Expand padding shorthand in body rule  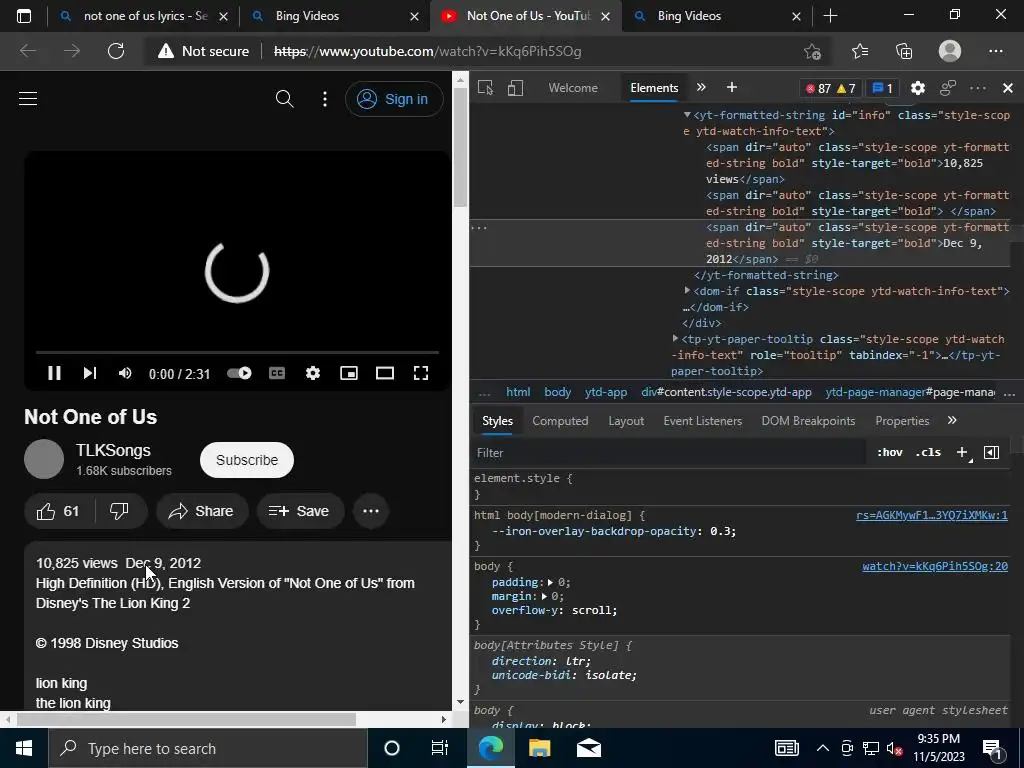550,582
